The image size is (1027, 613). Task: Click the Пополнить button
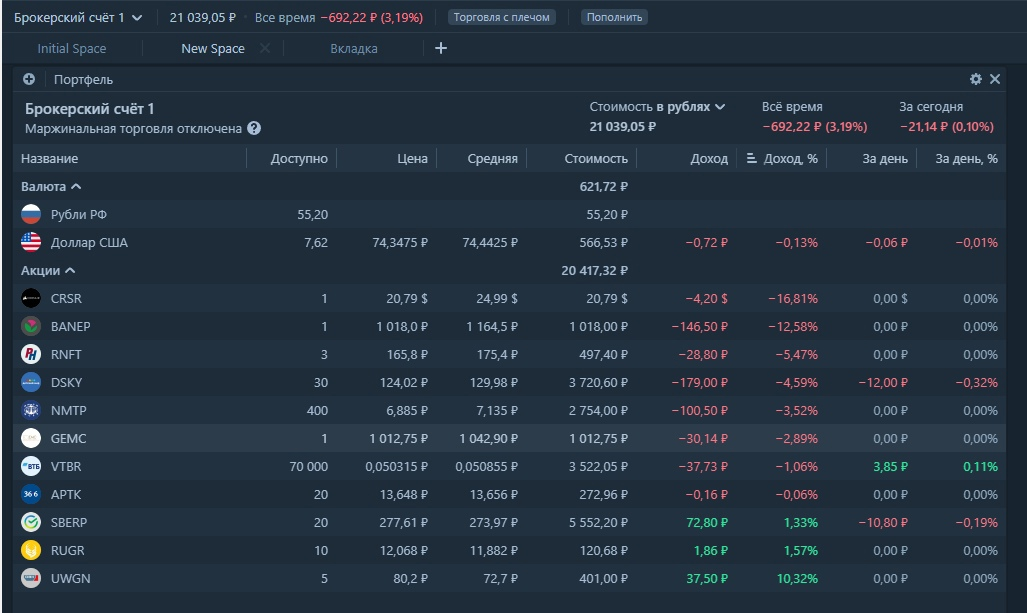coord(614,17)
